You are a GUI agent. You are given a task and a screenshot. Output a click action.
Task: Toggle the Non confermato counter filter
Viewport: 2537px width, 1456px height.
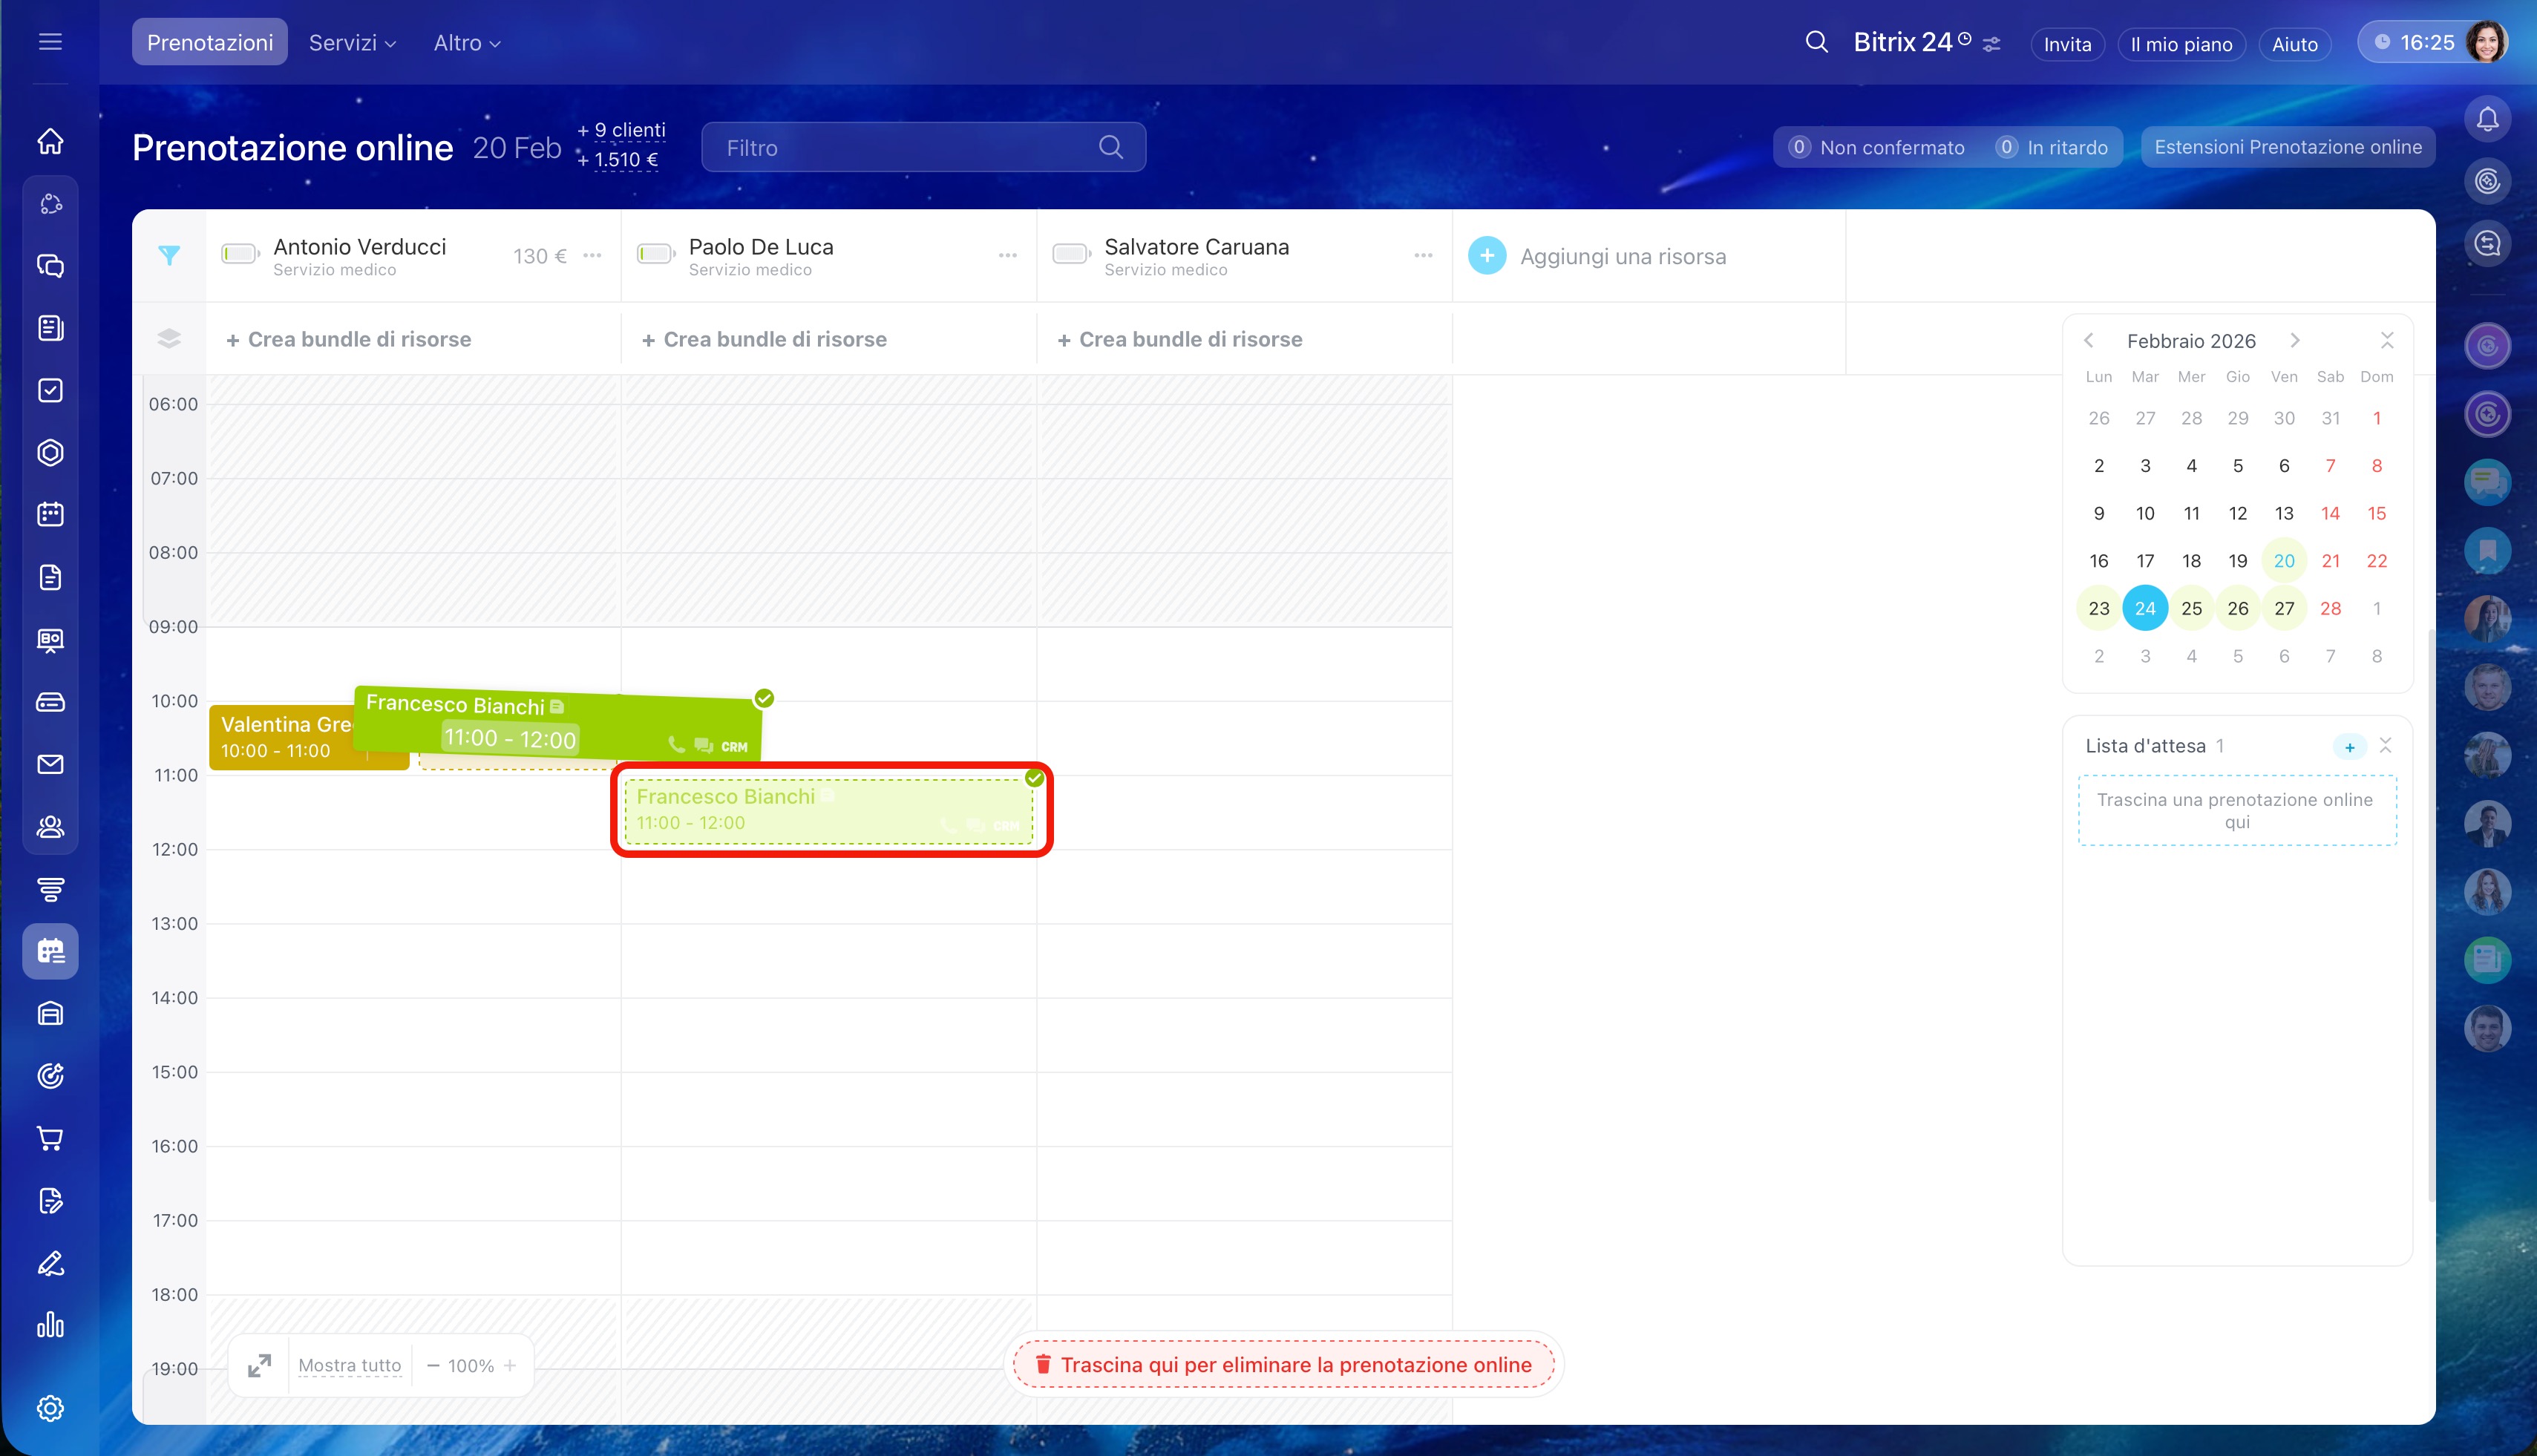coord(1877,147)
